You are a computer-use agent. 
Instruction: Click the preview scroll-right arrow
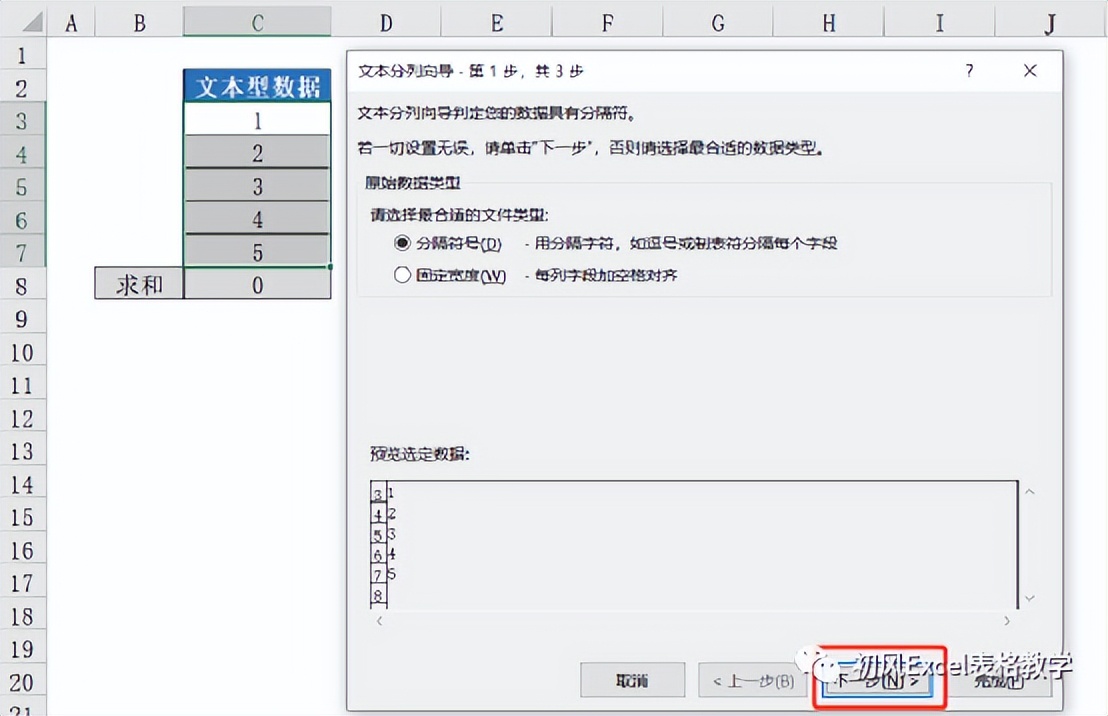[1007, 621]
